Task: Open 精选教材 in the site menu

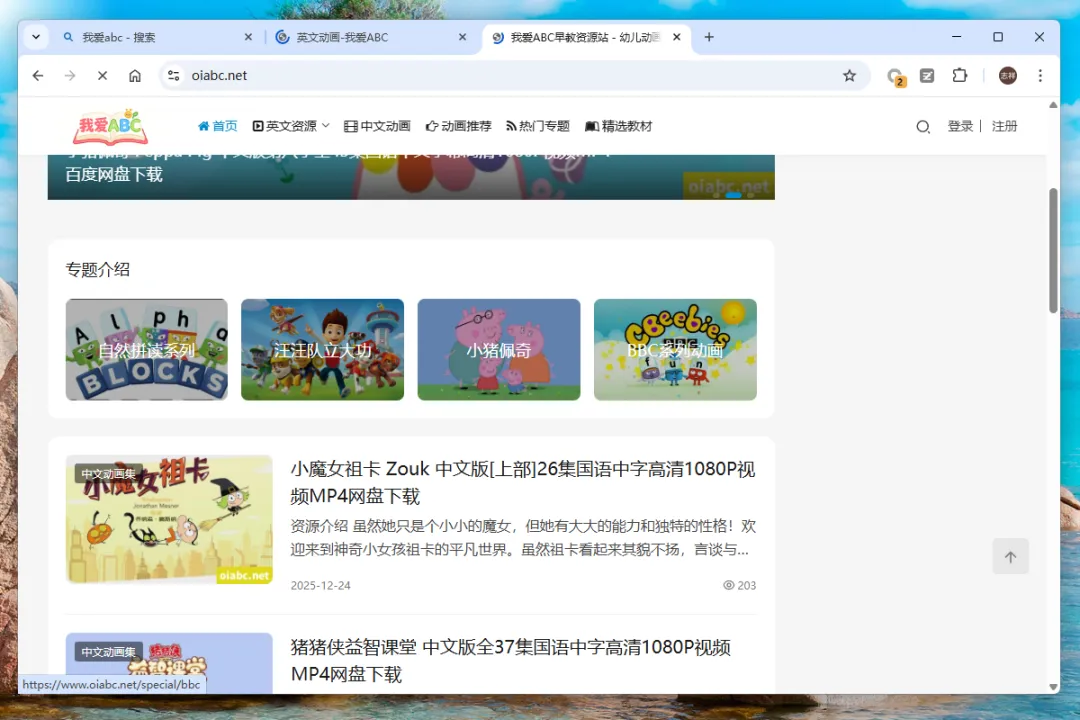Action: point(619,126)
